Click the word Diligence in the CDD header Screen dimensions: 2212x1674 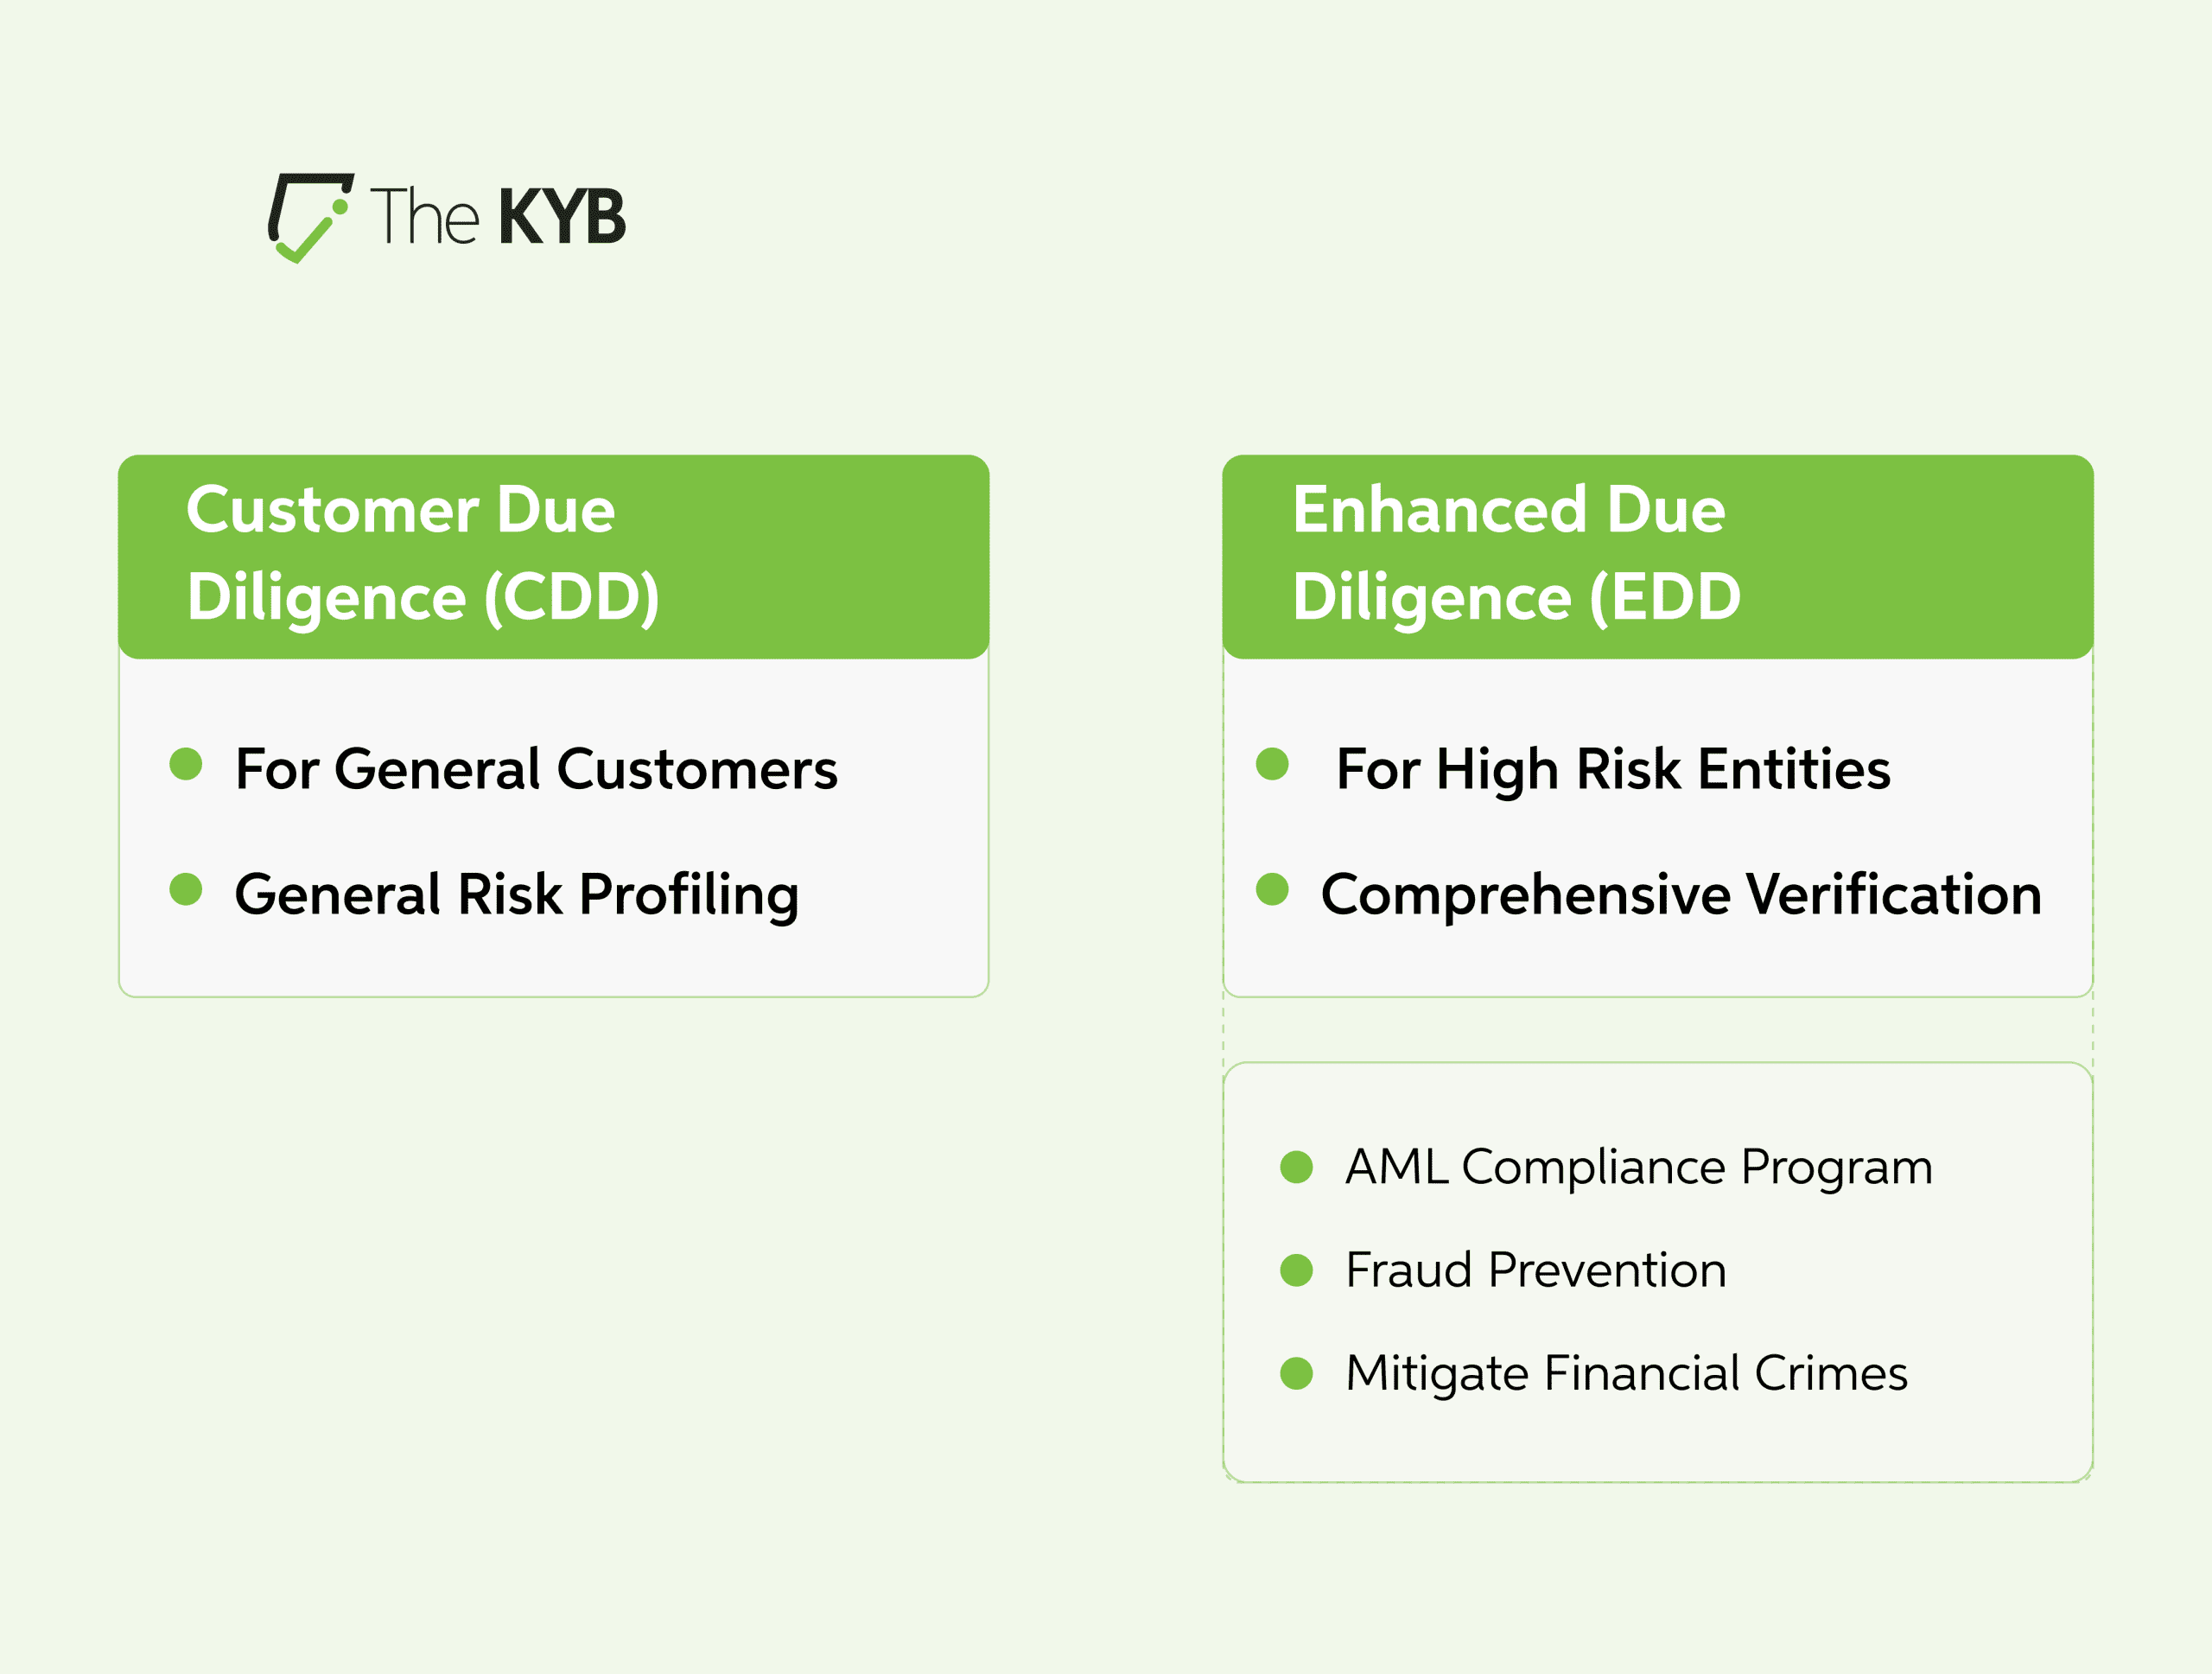pos(327,599)
